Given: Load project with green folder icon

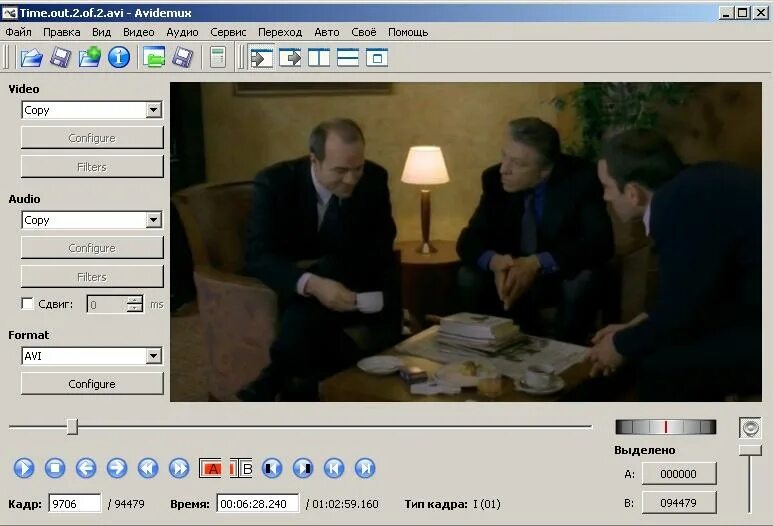Looking at the screenshot, I should coord(154,57).
